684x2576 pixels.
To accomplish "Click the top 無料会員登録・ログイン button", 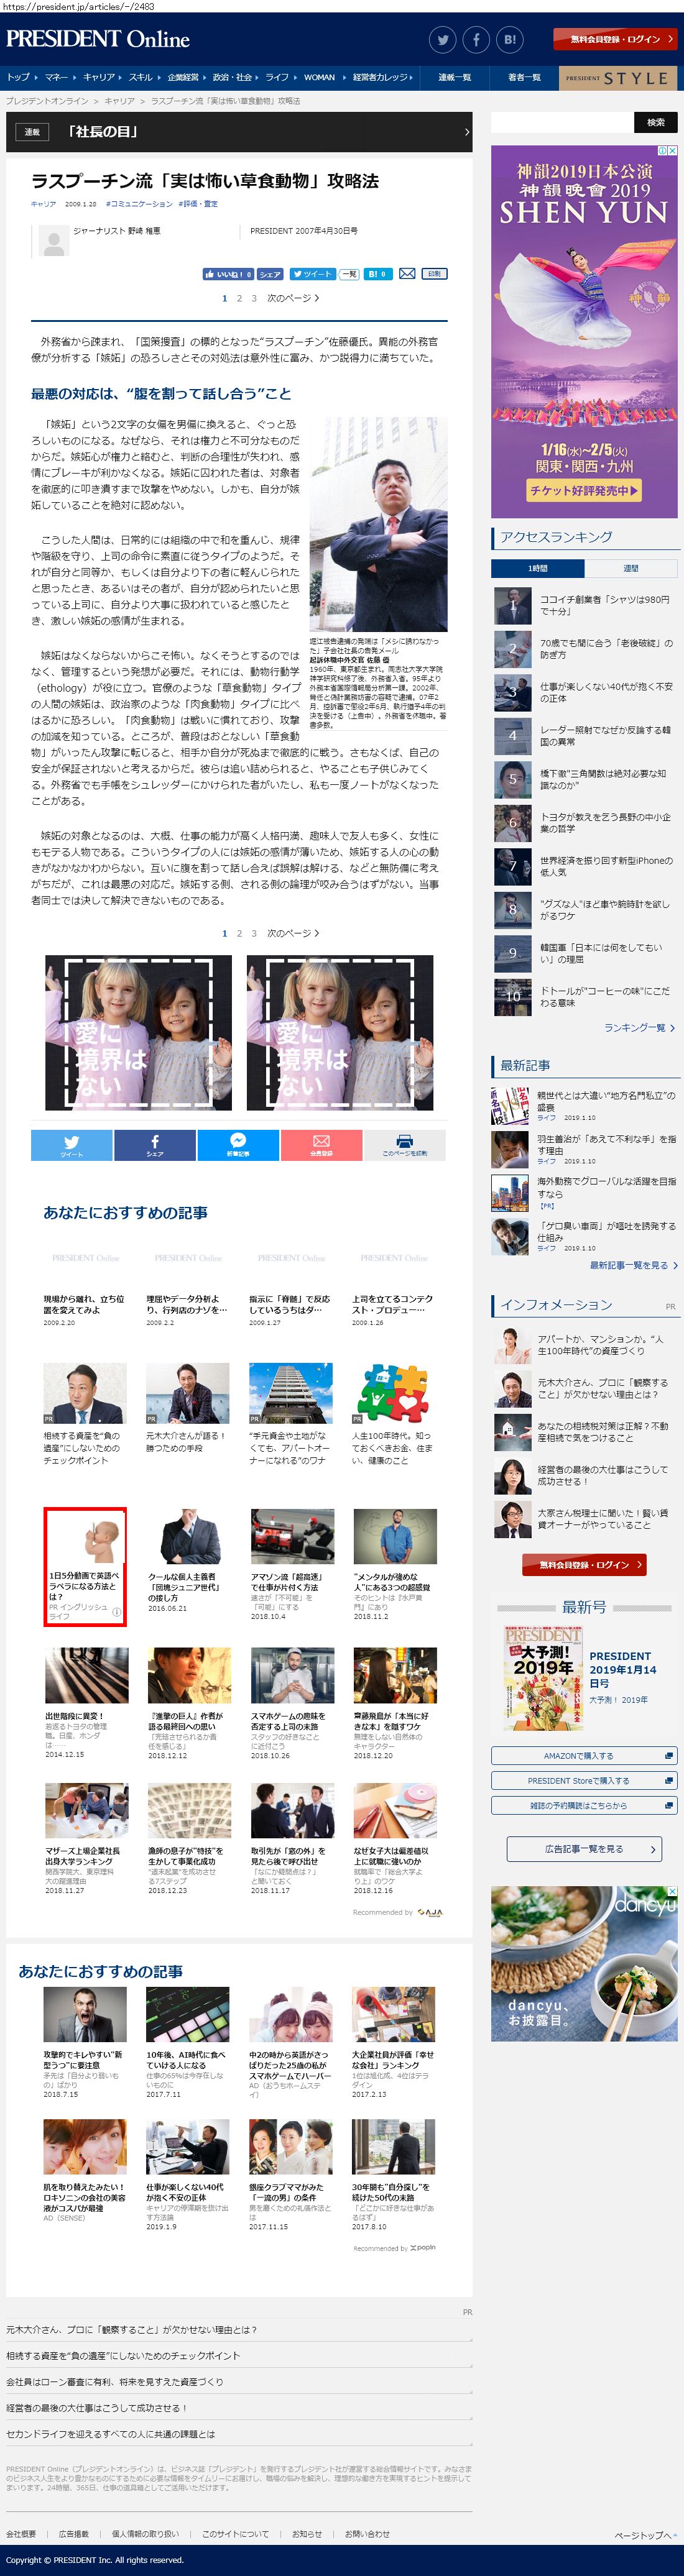I will point(615,39).
